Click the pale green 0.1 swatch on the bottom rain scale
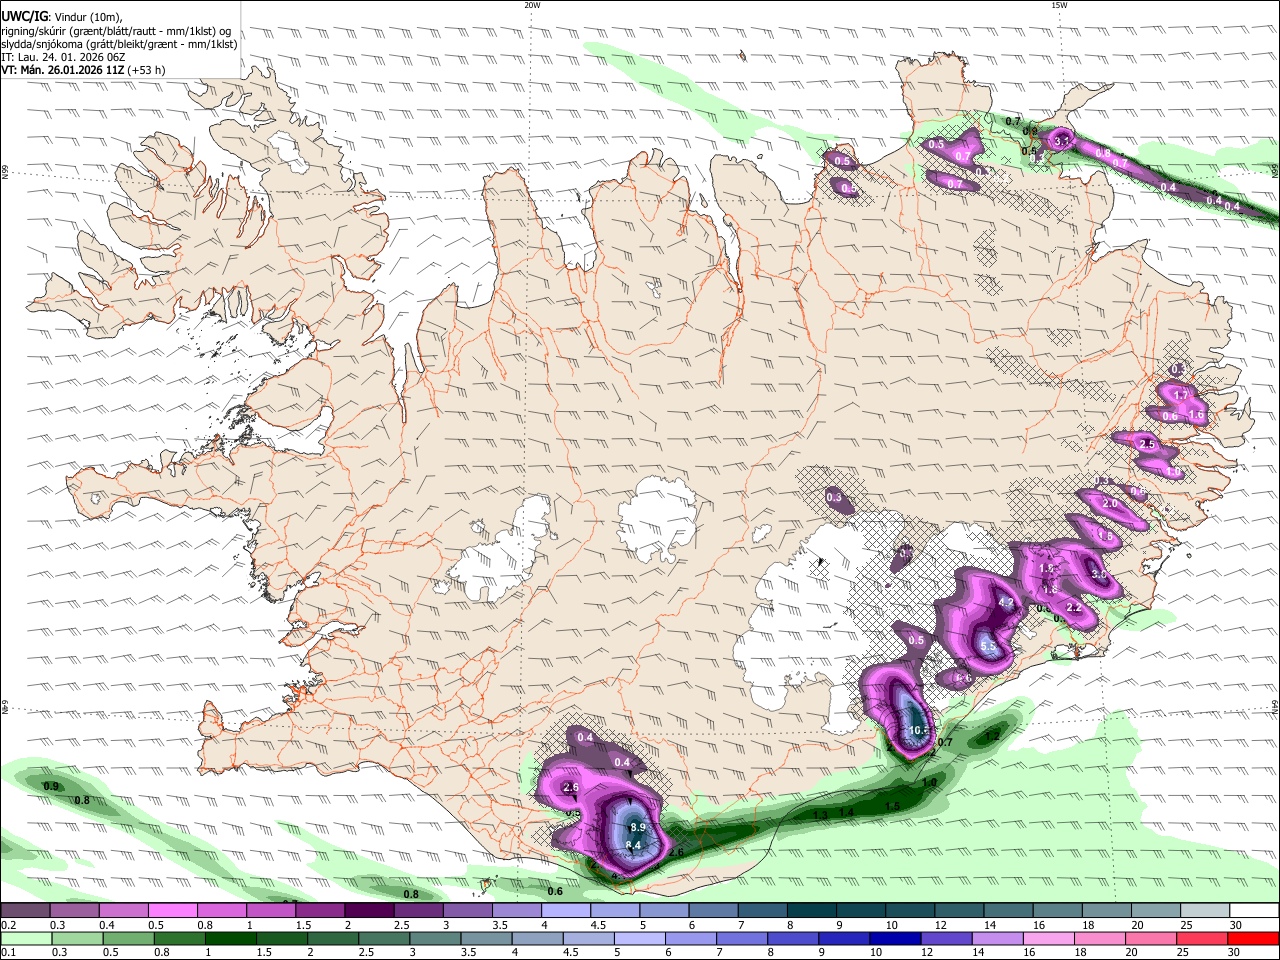1280x960 pixels. pyautogui.click(x=25, y=939)
